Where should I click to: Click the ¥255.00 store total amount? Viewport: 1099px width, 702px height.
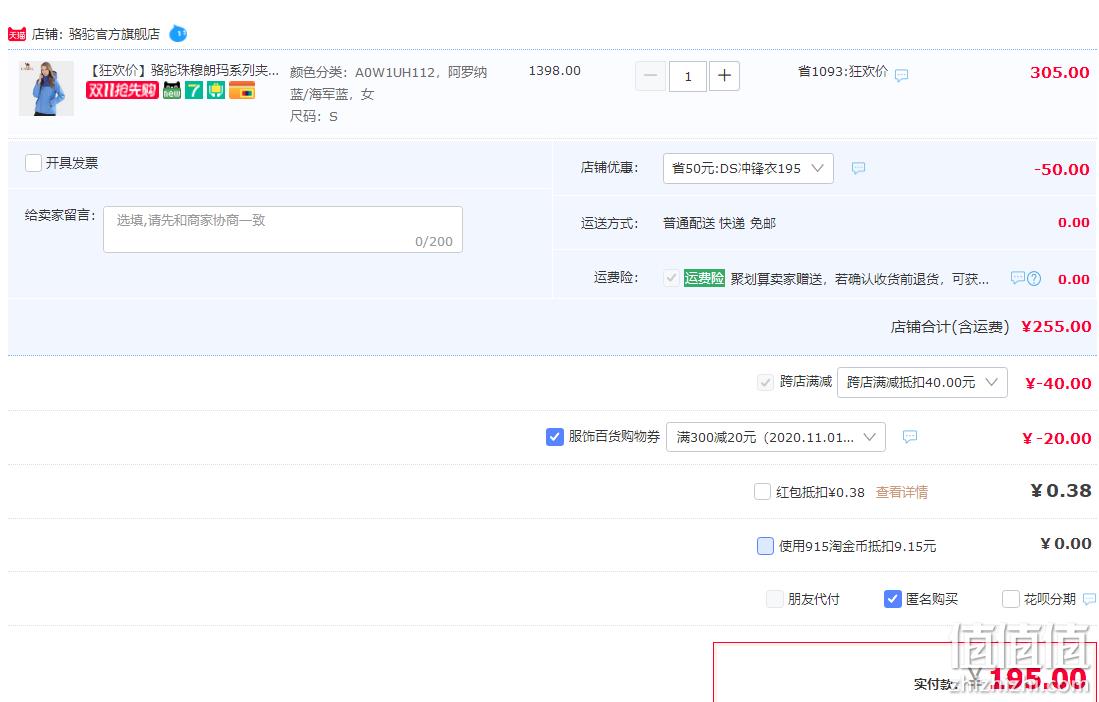coord(1056,326)
